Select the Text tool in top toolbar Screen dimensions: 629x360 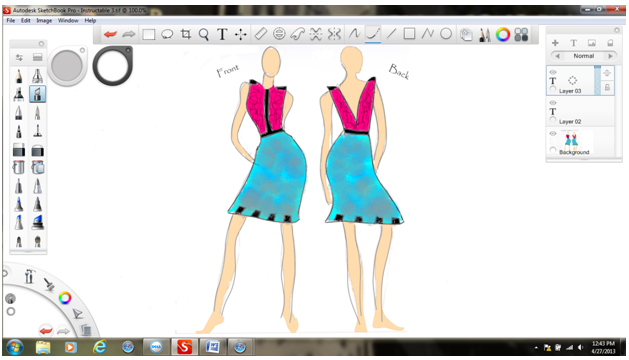click(222, 35)
